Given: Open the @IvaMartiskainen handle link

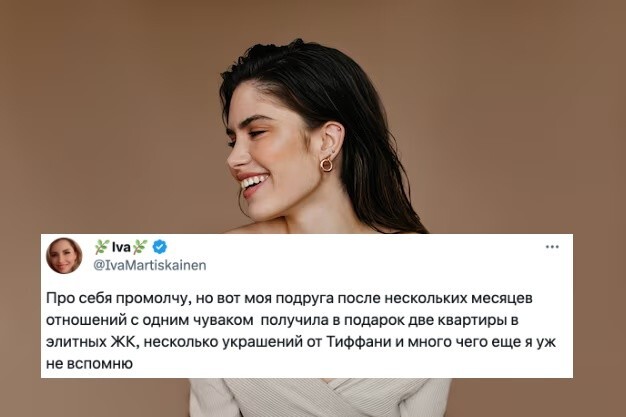Looking at the screenshot, I should pyautogui.click(x=150, y=265).
